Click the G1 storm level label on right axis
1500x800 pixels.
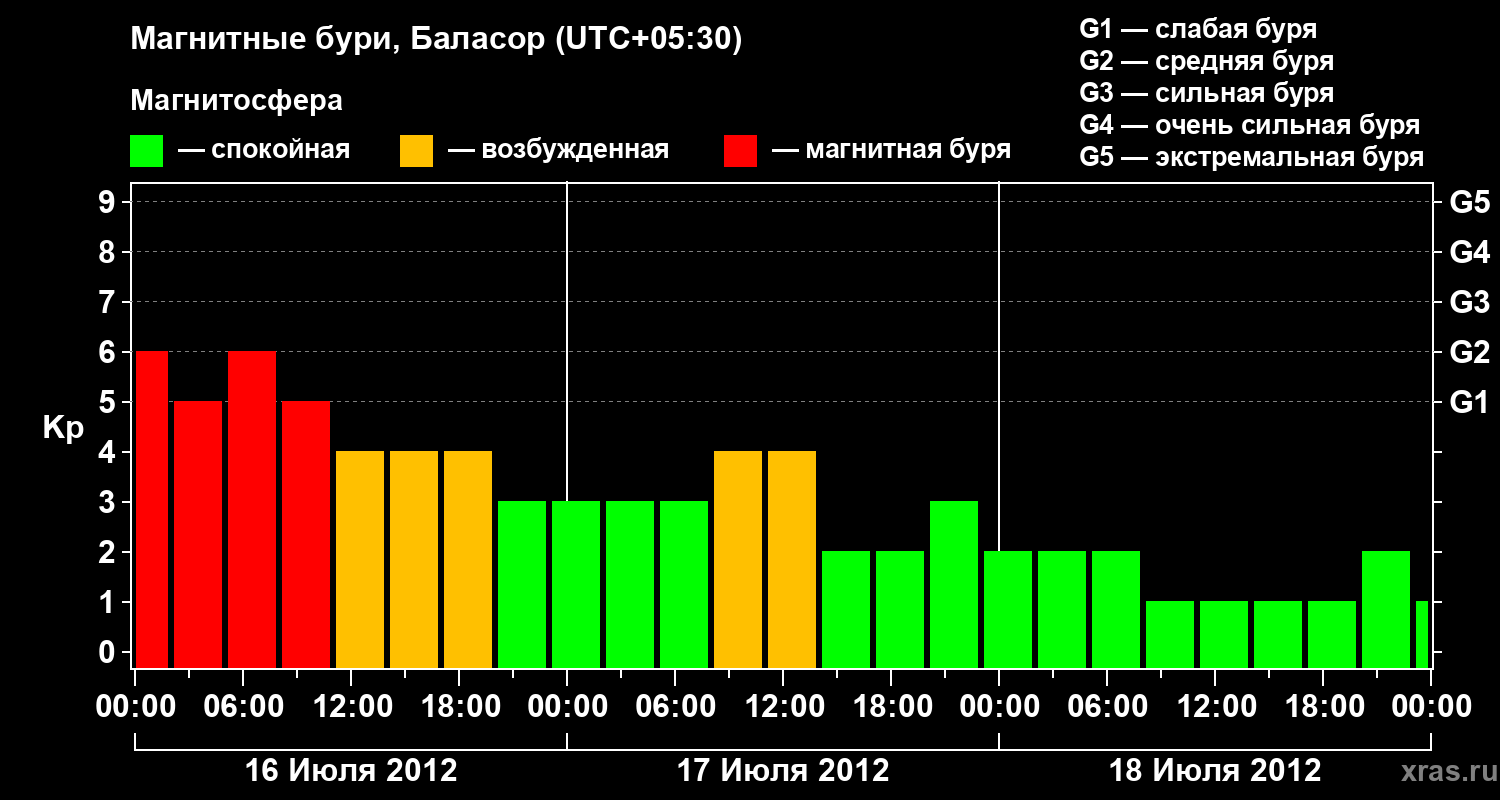pyautogui.click(x=1469, y=403)
